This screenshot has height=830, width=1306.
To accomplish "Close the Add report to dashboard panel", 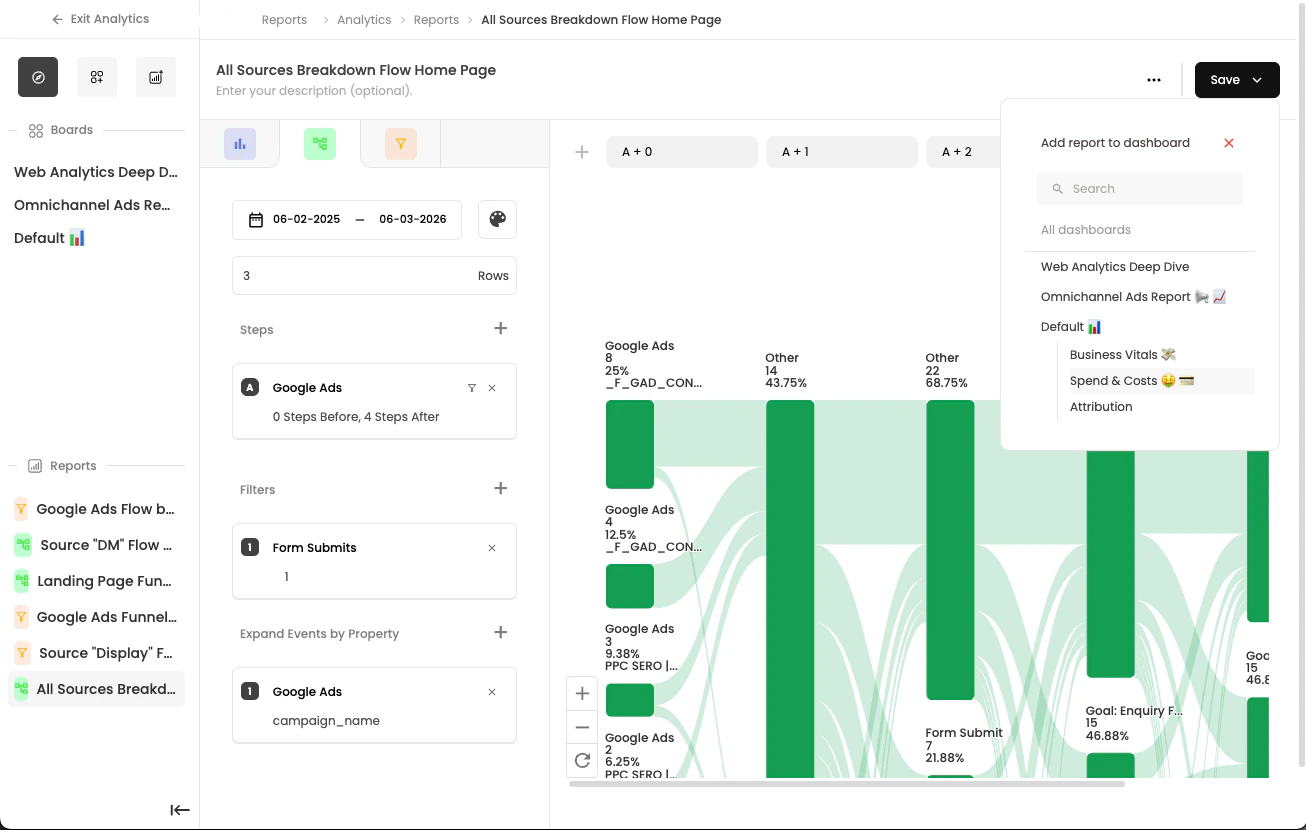I will point(1229,143).
